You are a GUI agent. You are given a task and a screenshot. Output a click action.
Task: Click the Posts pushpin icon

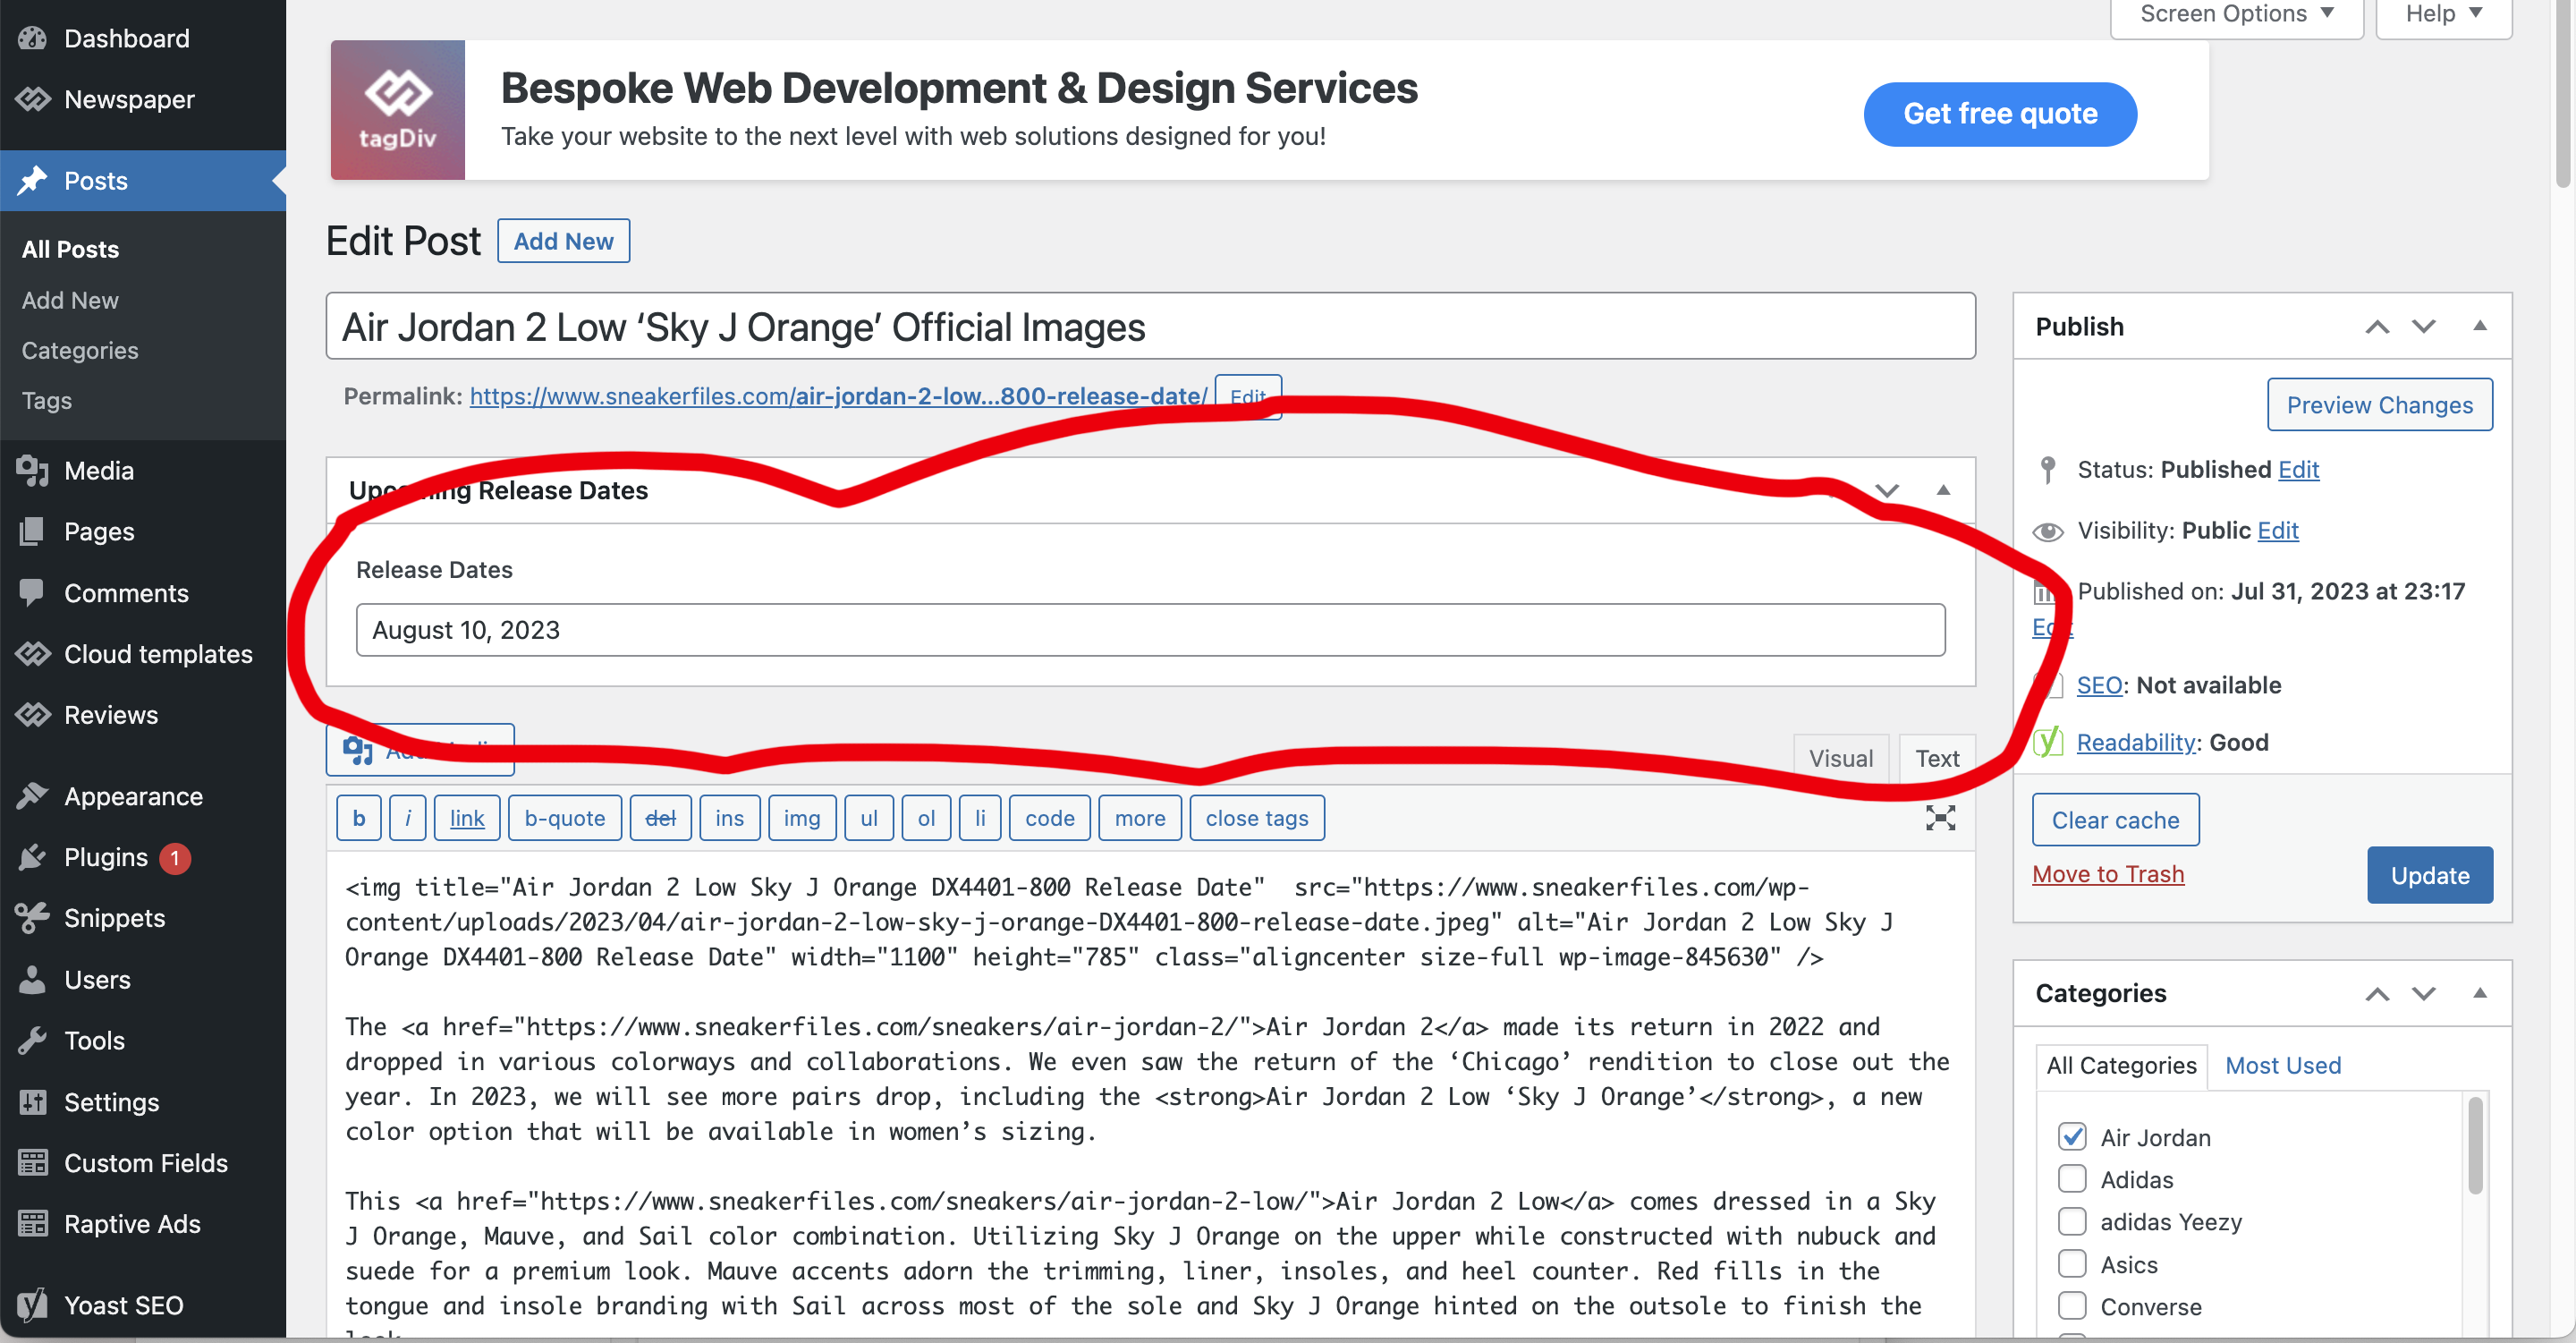click(33, 181)
